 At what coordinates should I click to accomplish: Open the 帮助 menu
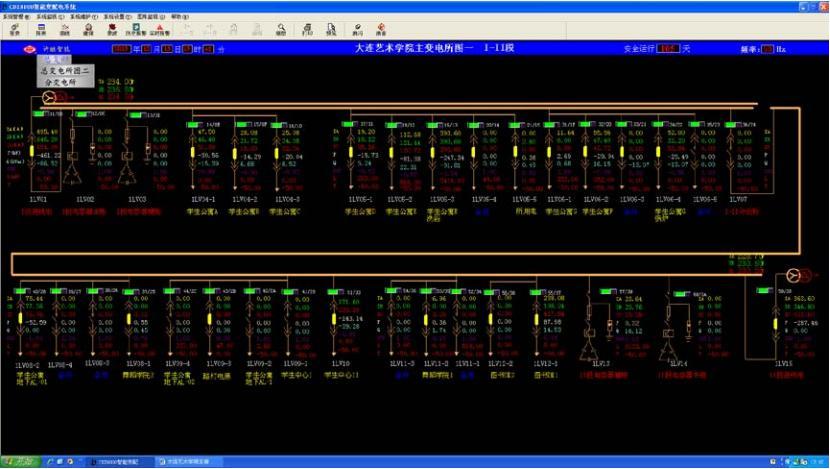tap(179, 17)
